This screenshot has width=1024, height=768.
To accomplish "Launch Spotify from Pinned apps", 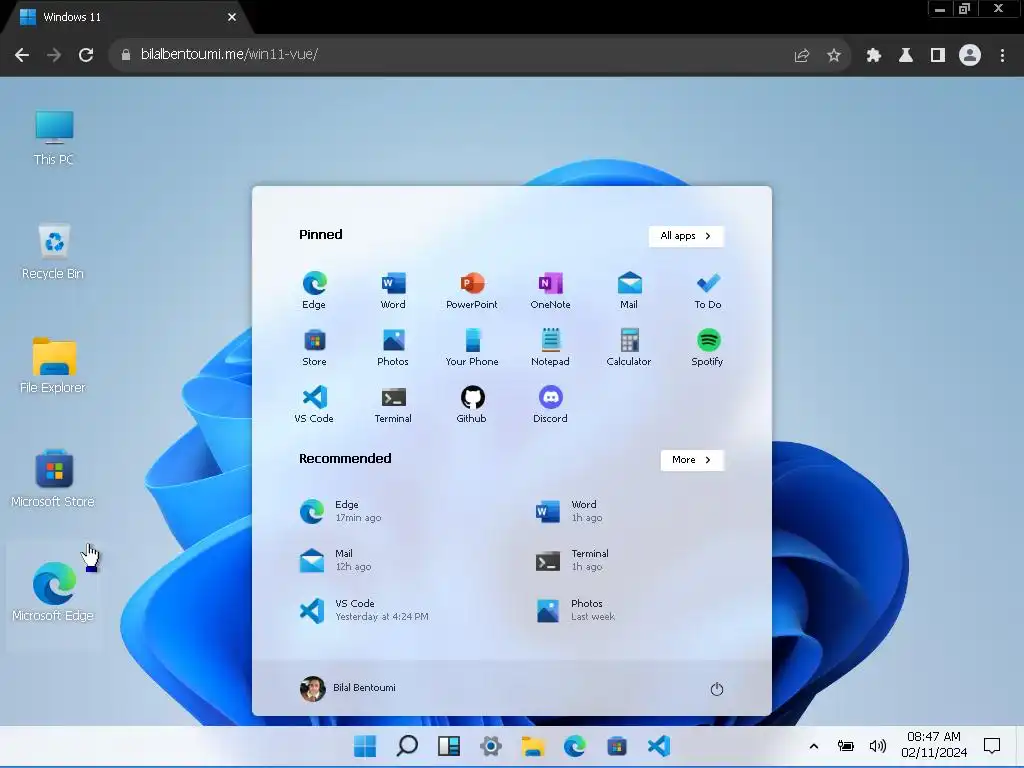I will point(708,347).
